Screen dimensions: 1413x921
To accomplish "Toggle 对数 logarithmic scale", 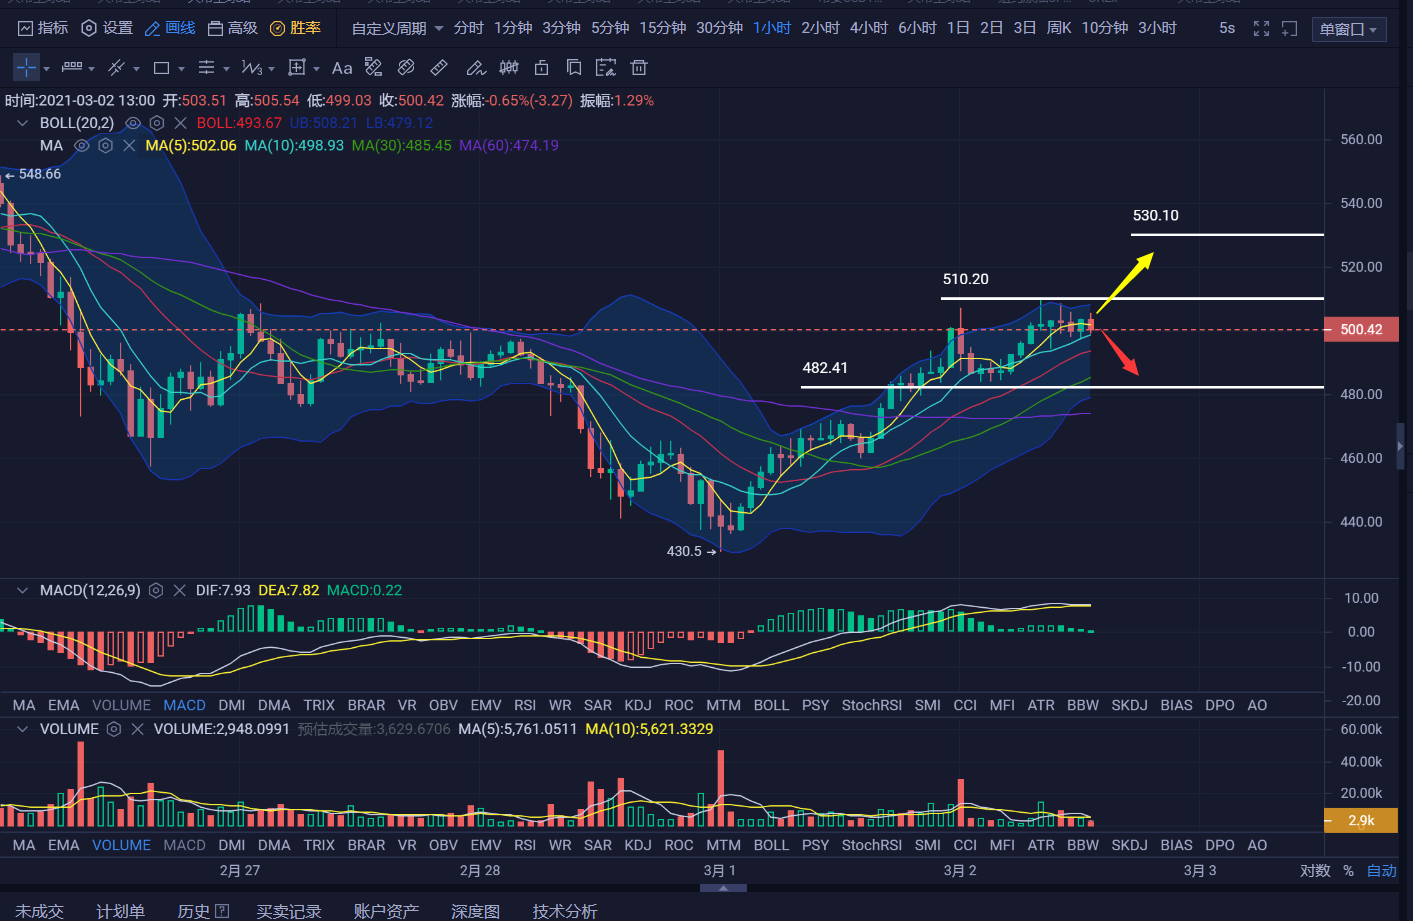I will click(x=1314, y=871).
